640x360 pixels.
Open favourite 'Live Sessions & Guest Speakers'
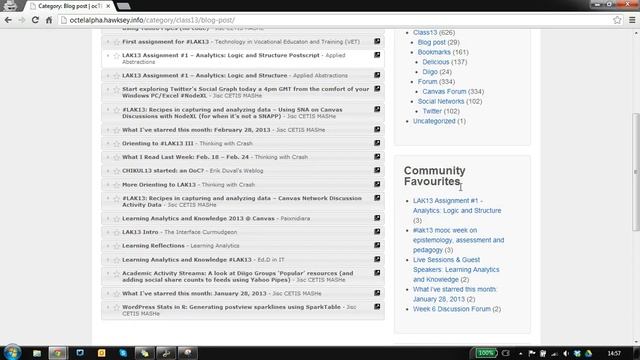point(456,269)
